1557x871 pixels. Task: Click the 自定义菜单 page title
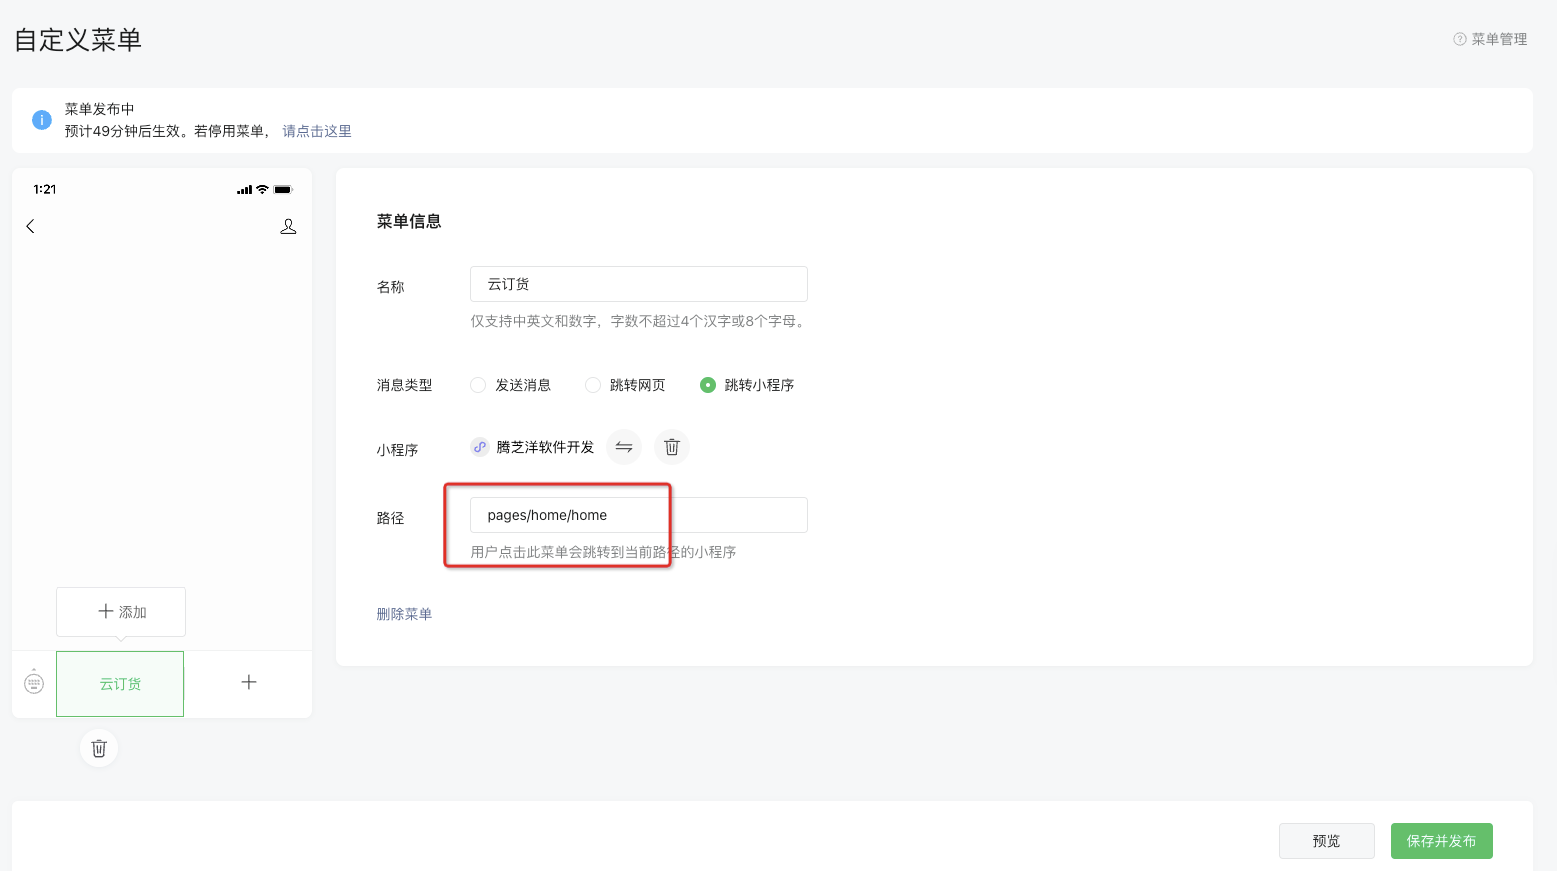(78, 40)
